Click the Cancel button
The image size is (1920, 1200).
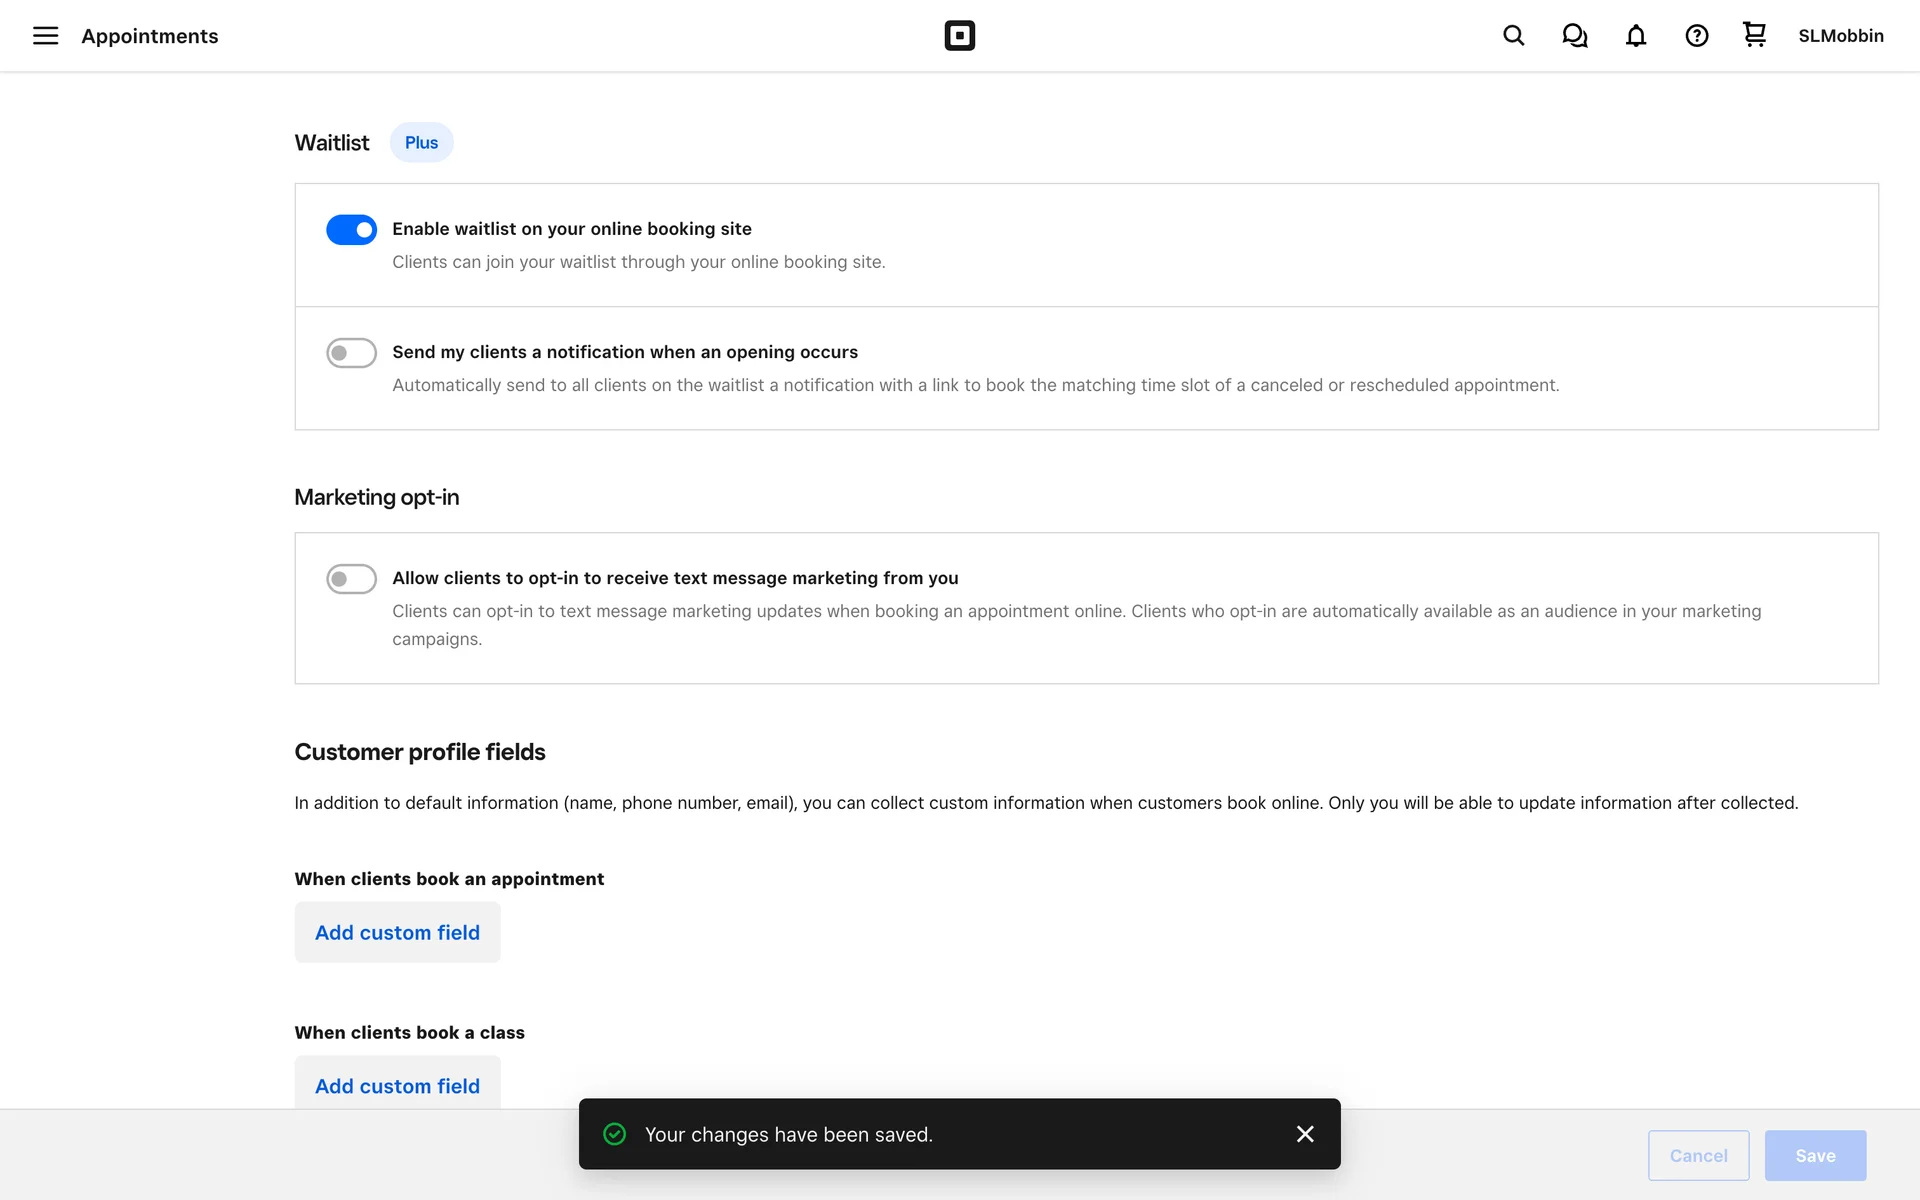point(1698,1155)
